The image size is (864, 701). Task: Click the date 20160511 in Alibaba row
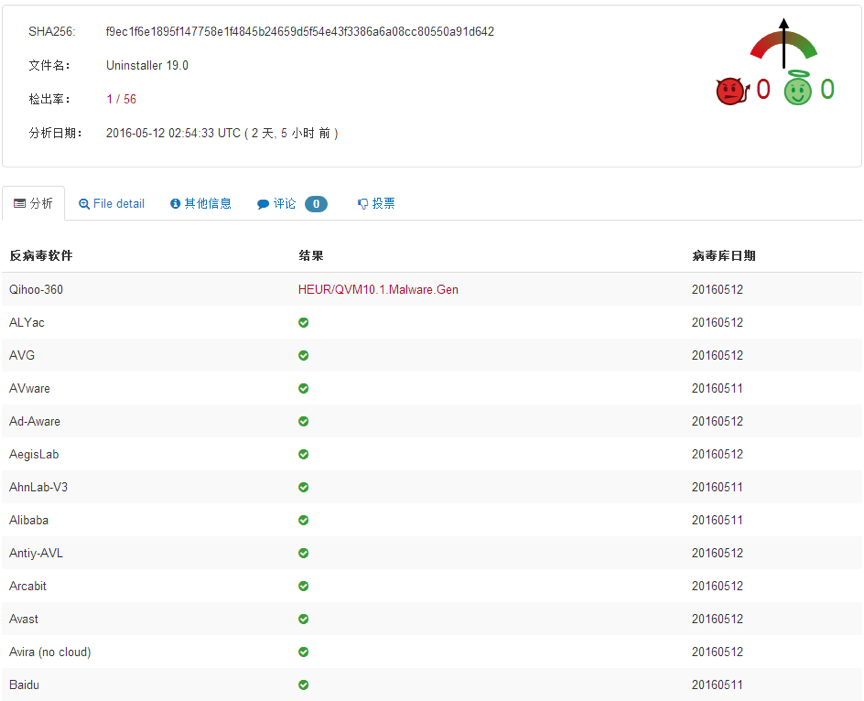tap(717, 520)
